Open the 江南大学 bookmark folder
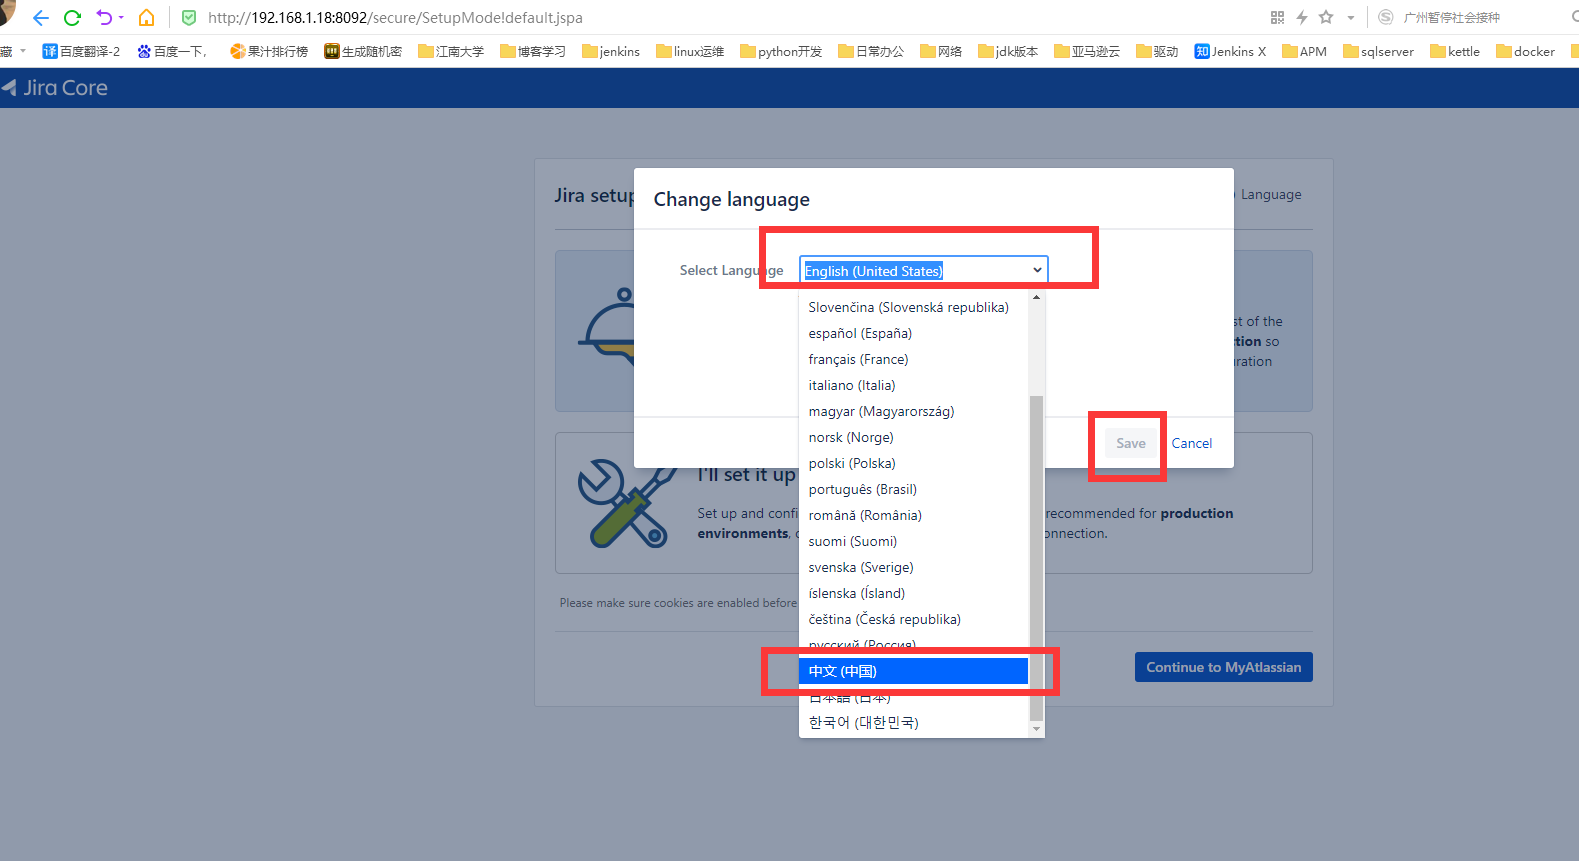Screen dimensions: 1579x861 pos(451,51)
